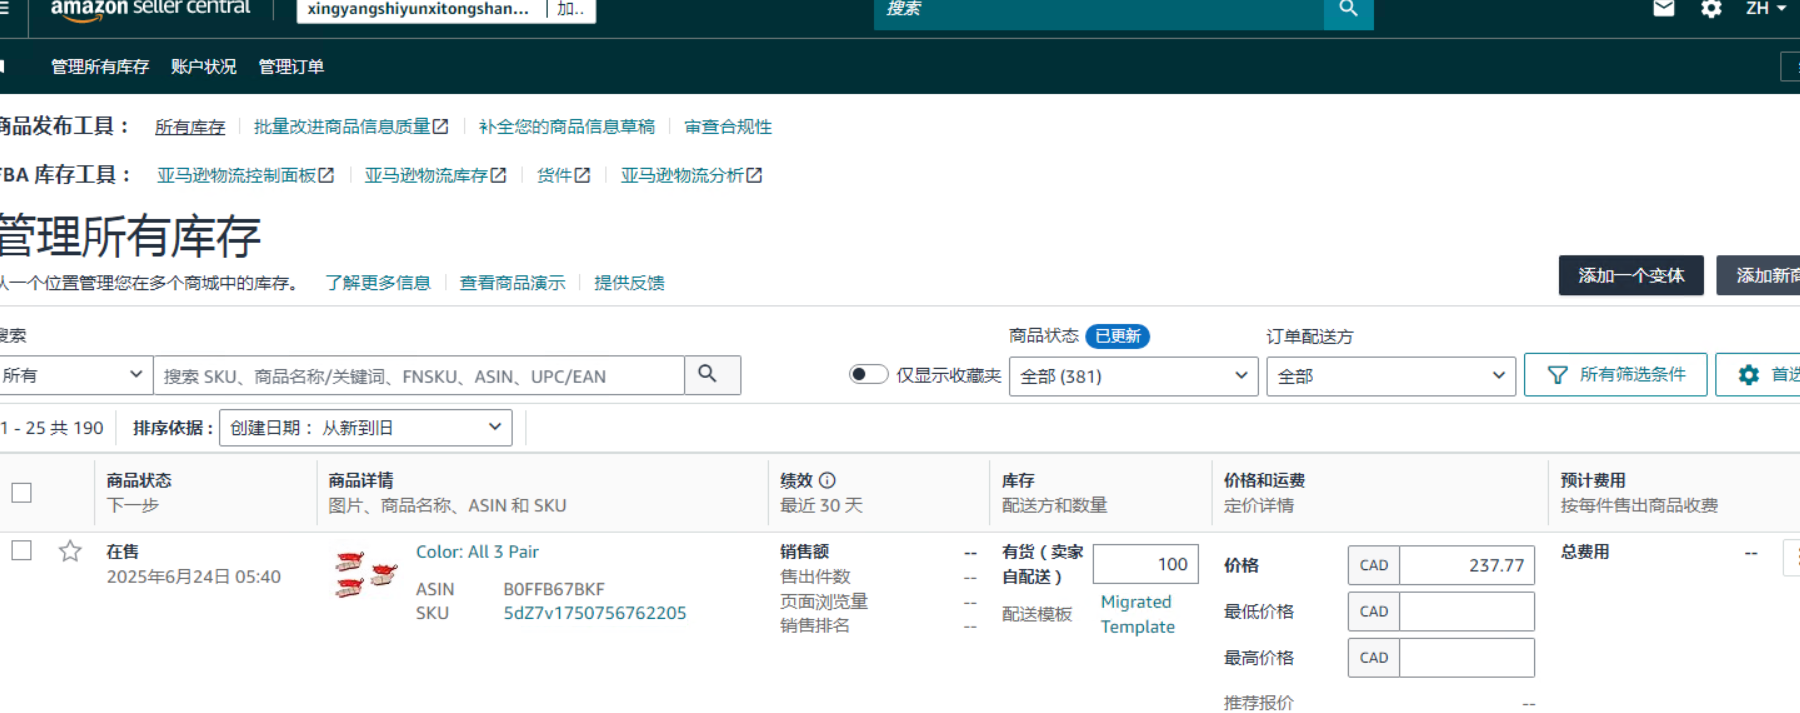The width and height of the screenshot is (1800, 713).
Task: Expand the order fulfillment dropdown
Action: (x=1390, y=376)
